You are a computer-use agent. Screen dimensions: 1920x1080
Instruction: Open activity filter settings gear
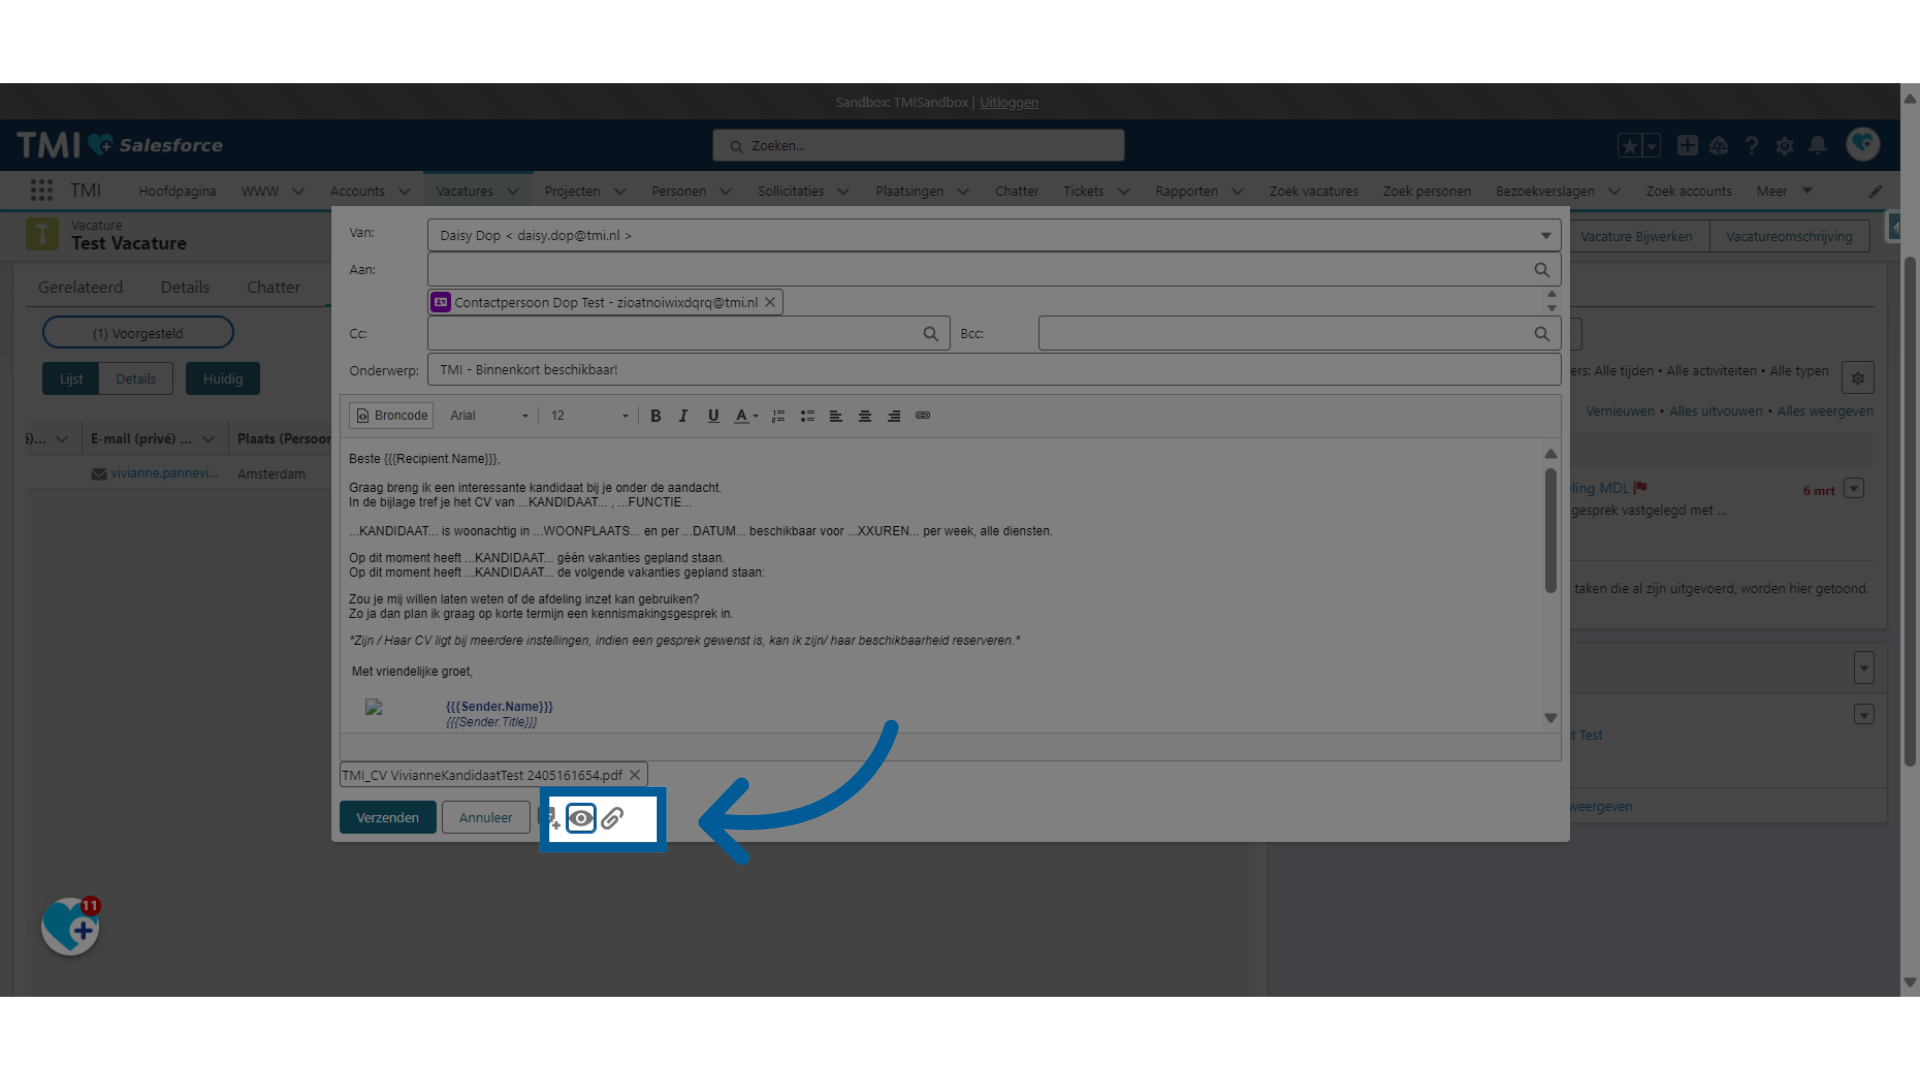tap(1857, 378)
